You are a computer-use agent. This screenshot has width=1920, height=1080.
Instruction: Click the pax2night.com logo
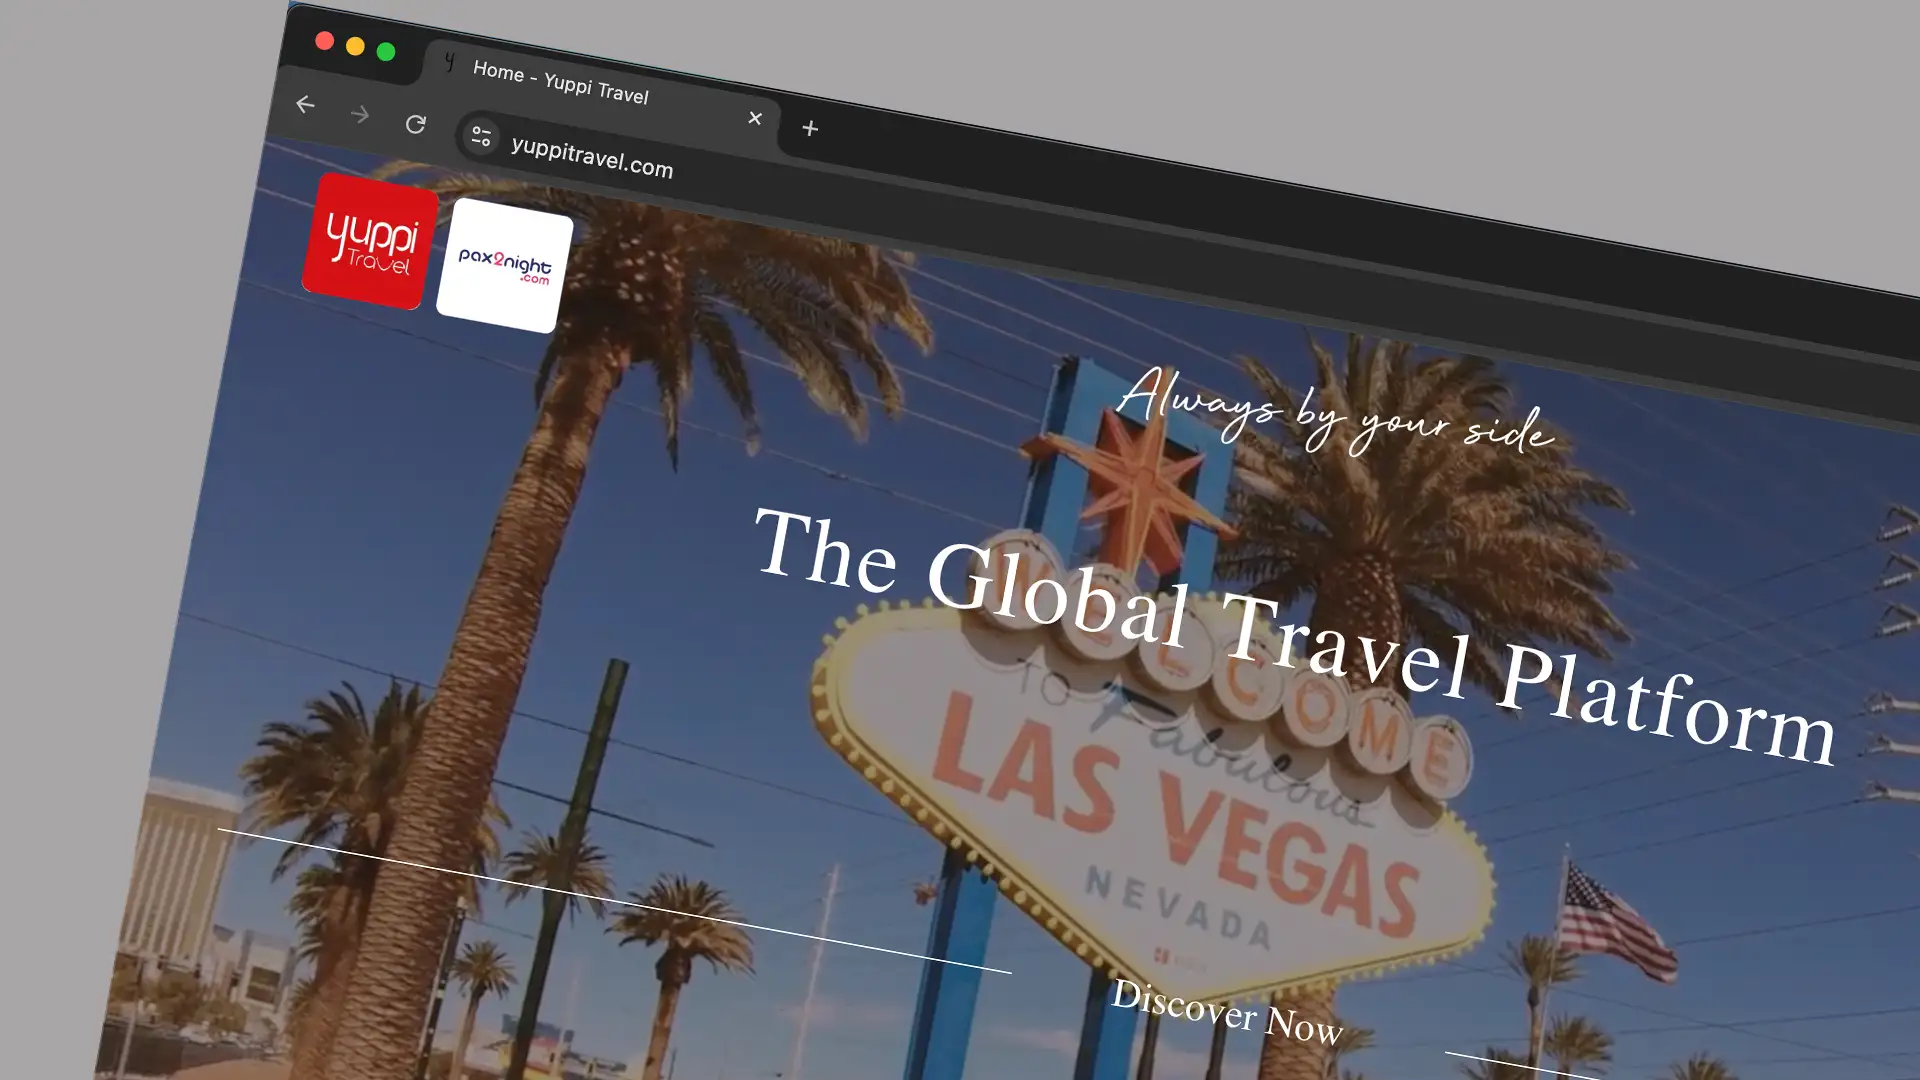(505, 265)
